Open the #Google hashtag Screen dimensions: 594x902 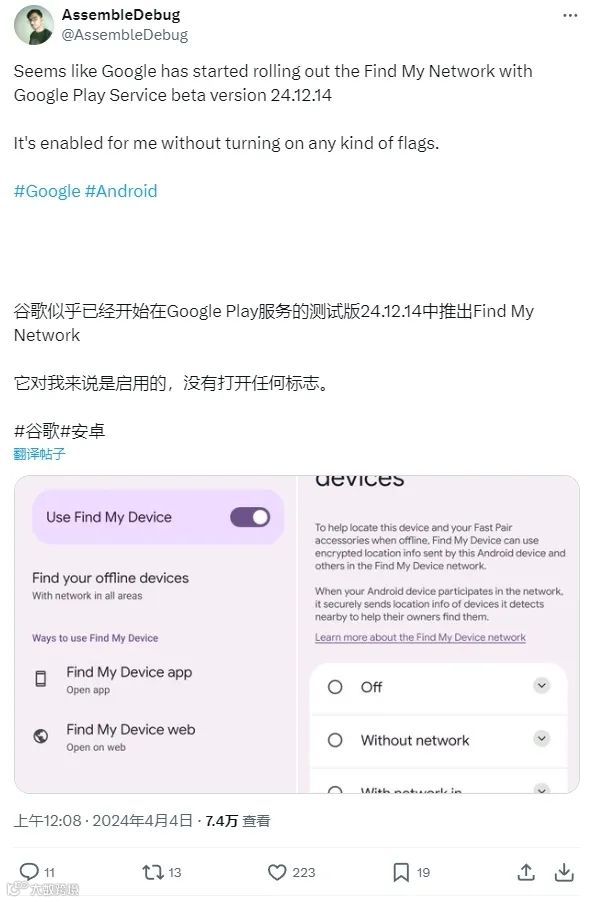tap(47, 191)
